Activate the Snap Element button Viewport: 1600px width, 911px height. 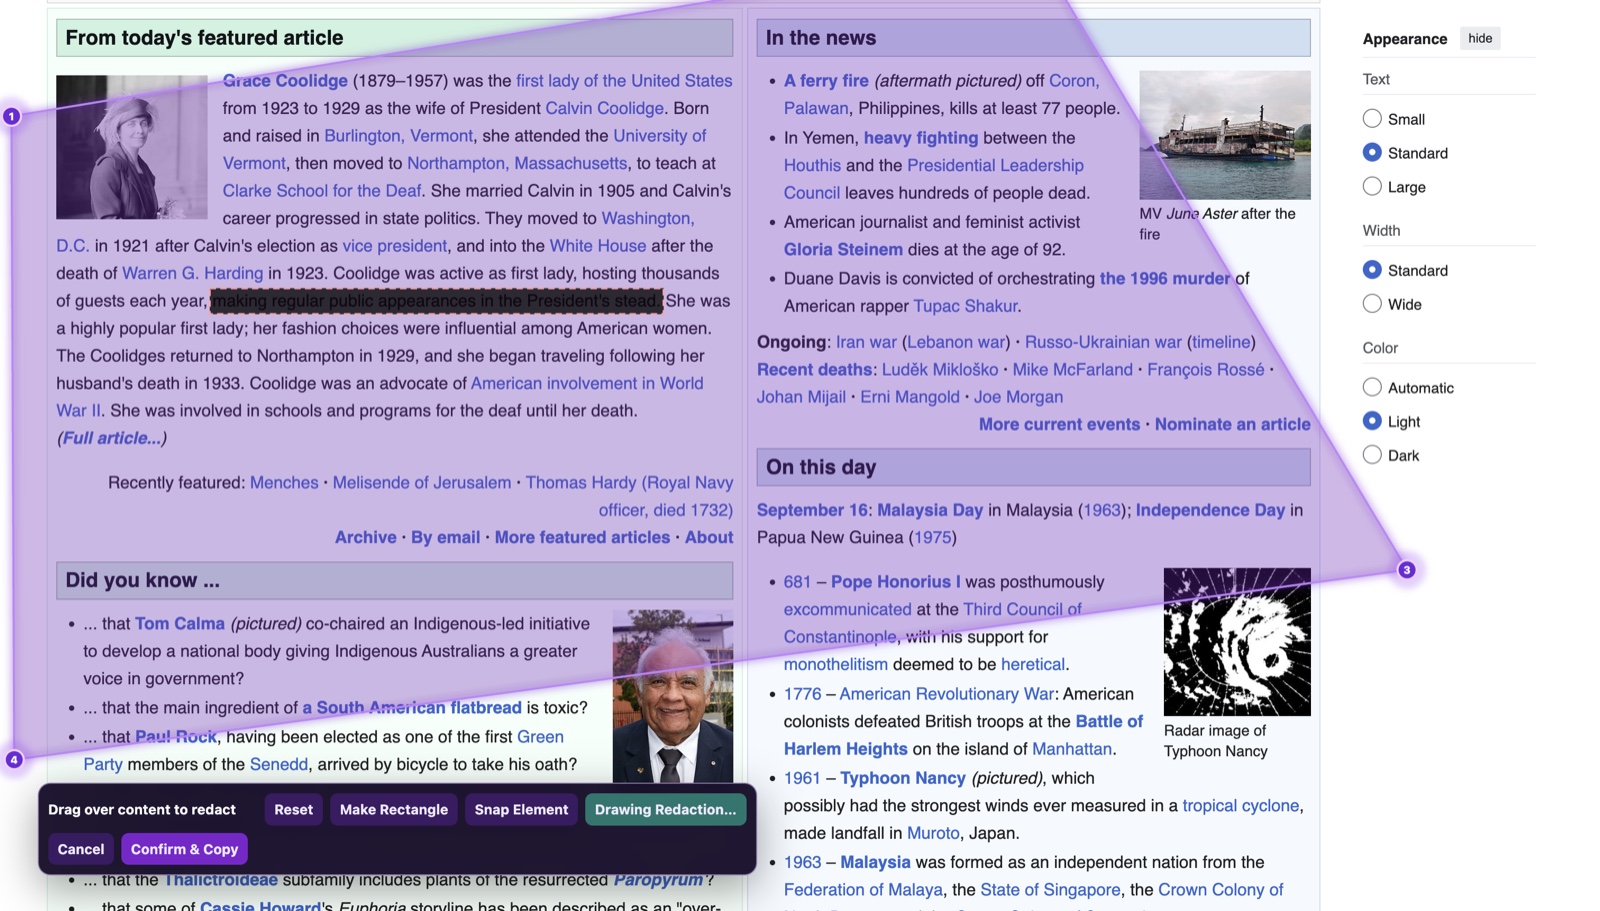click(521, 810)
